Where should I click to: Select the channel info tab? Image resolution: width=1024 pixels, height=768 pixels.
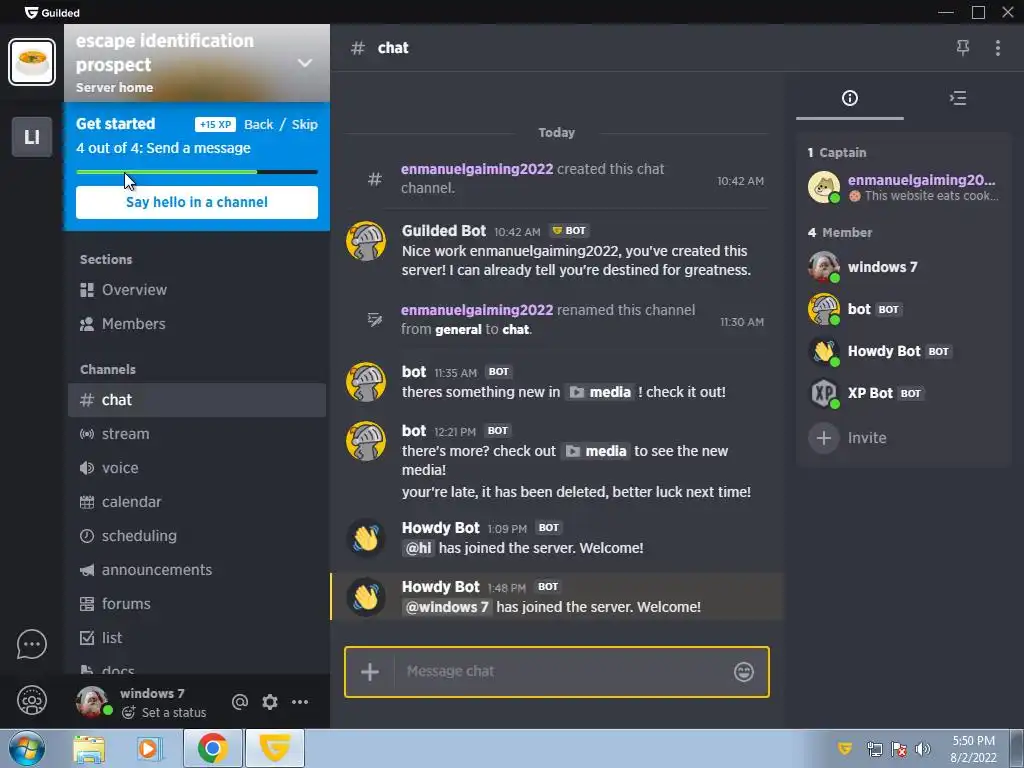point(850,98)
